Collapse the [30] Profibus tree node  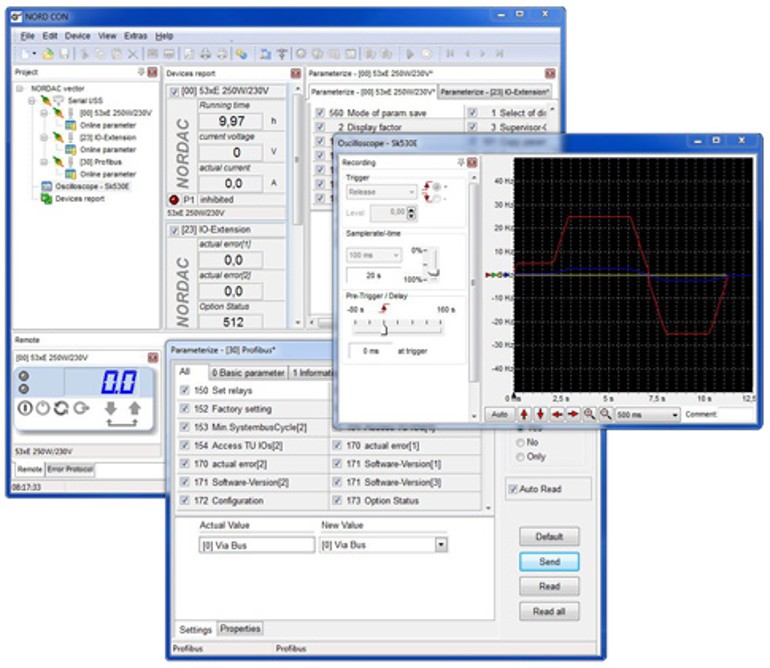coord(44,162)
